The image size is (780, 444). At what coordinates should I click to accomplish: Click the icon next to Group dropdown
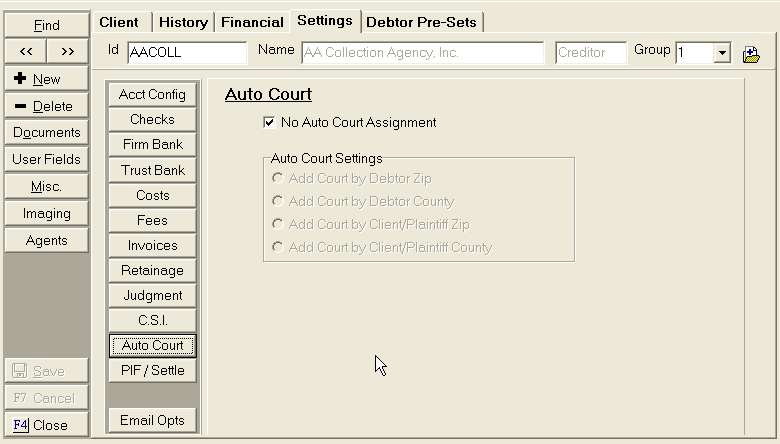coord(751,54)
